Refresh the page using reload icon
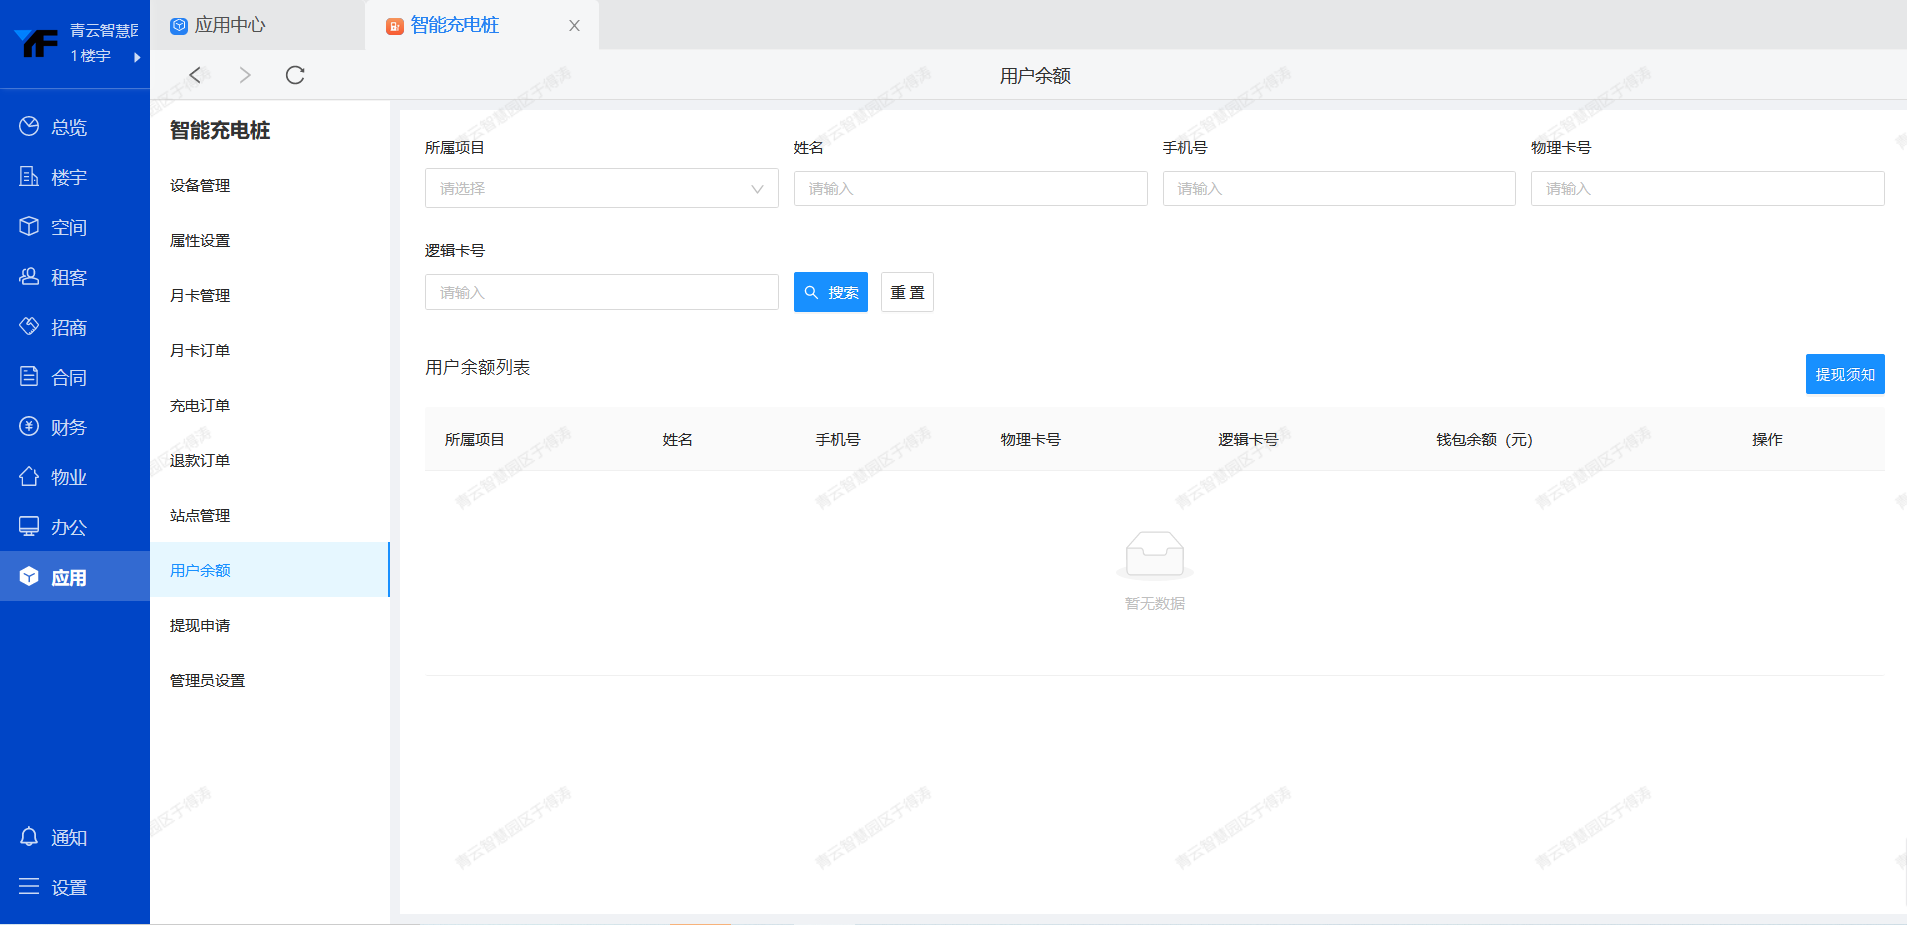 coord(295,75)
